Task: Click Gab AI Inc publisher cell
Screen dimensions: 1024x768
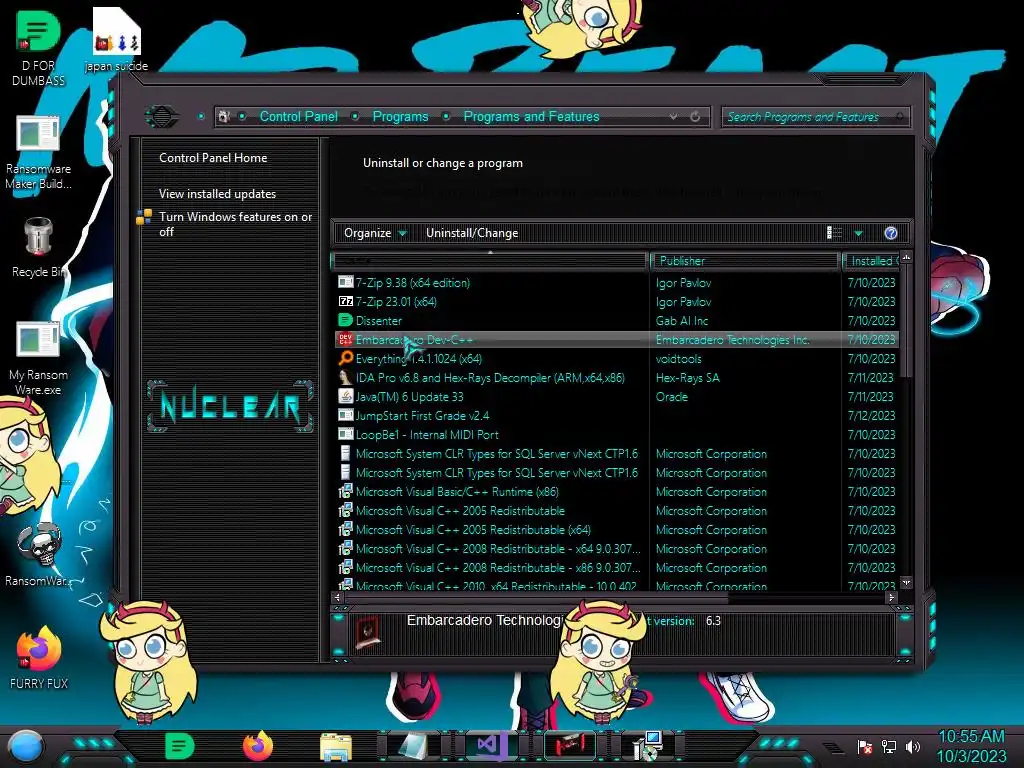Action: (682, 320)
